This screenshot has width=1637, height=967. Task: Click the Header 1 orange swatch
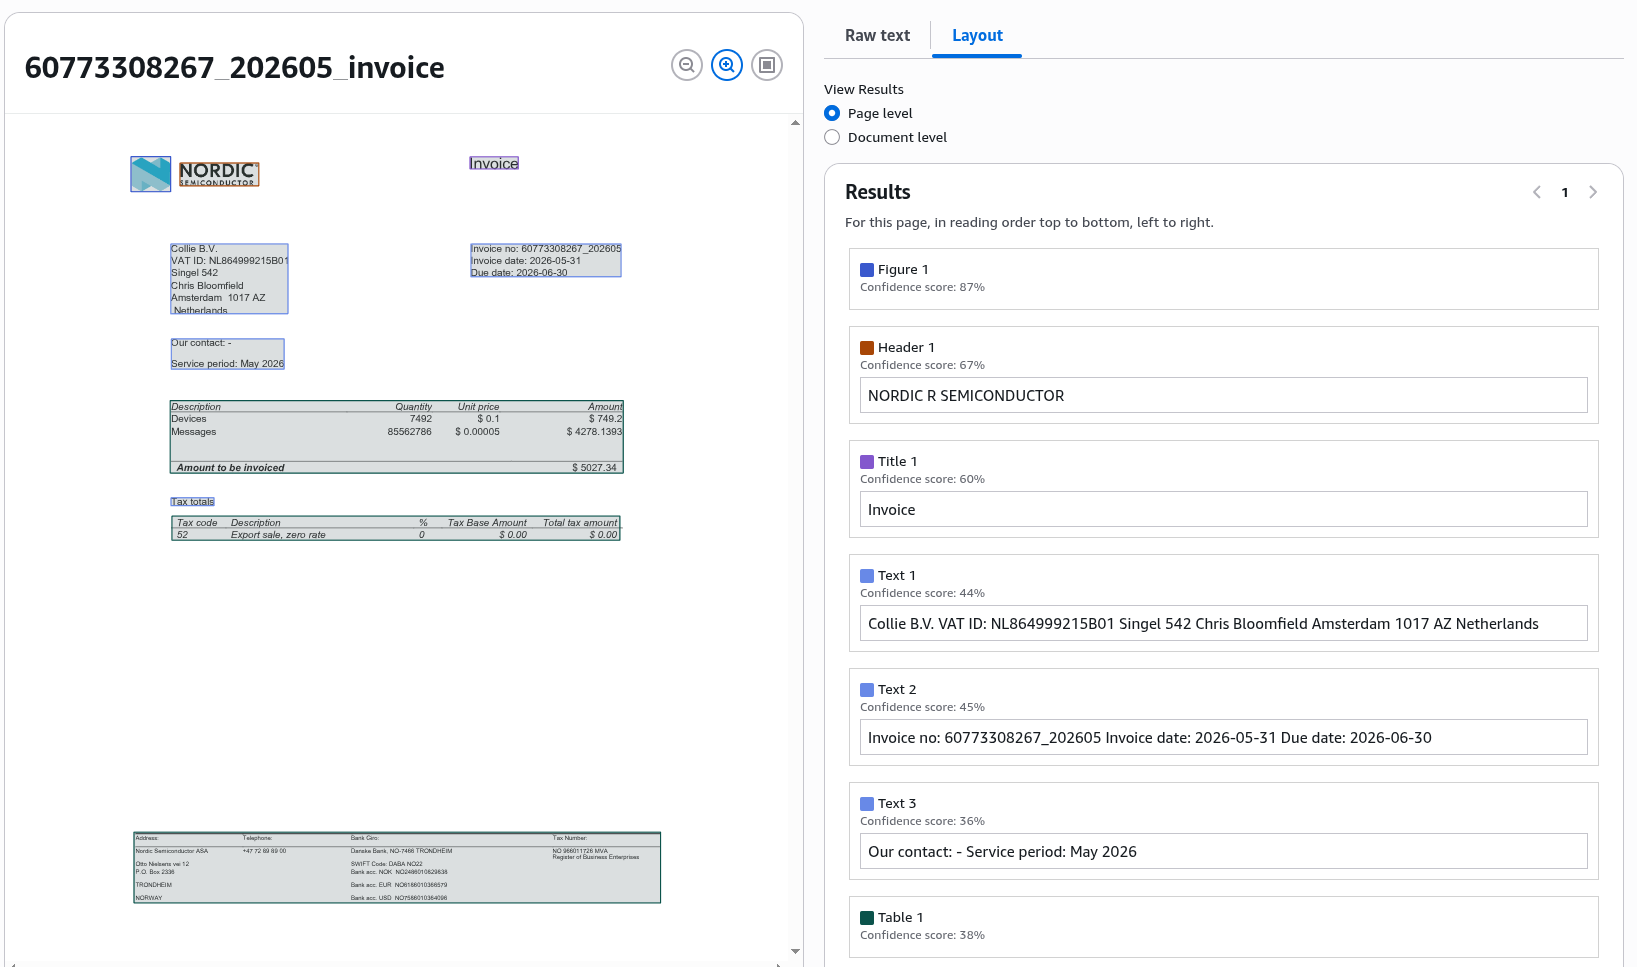coord(867,348)
